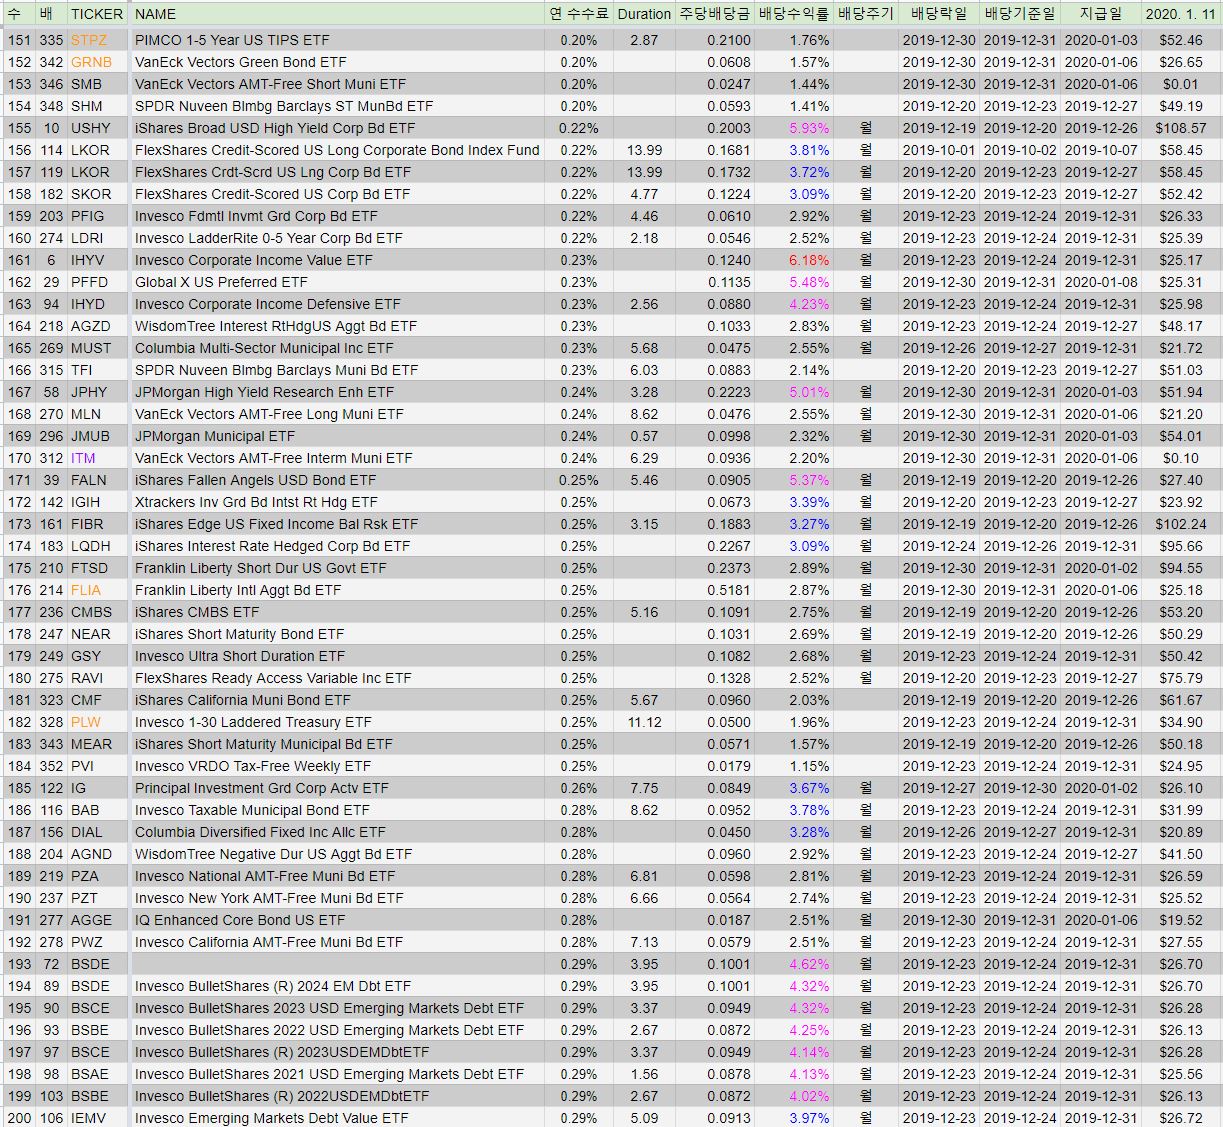Click the IG ticker cell
The height and width of the screenshot is (1127, 1223).
[97, 788]
